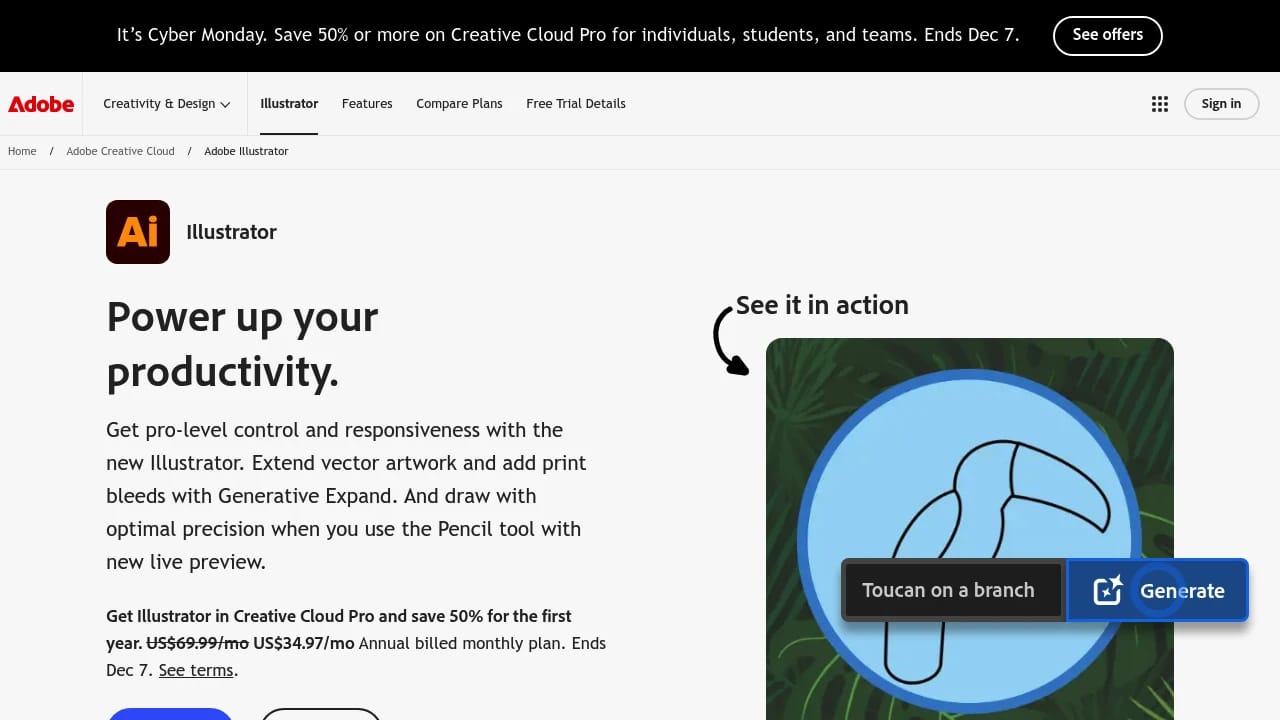Screen dimensions: 1280x720
Task: Click the blue CTA button at page bottom
Action: click(x=170, y=715)
